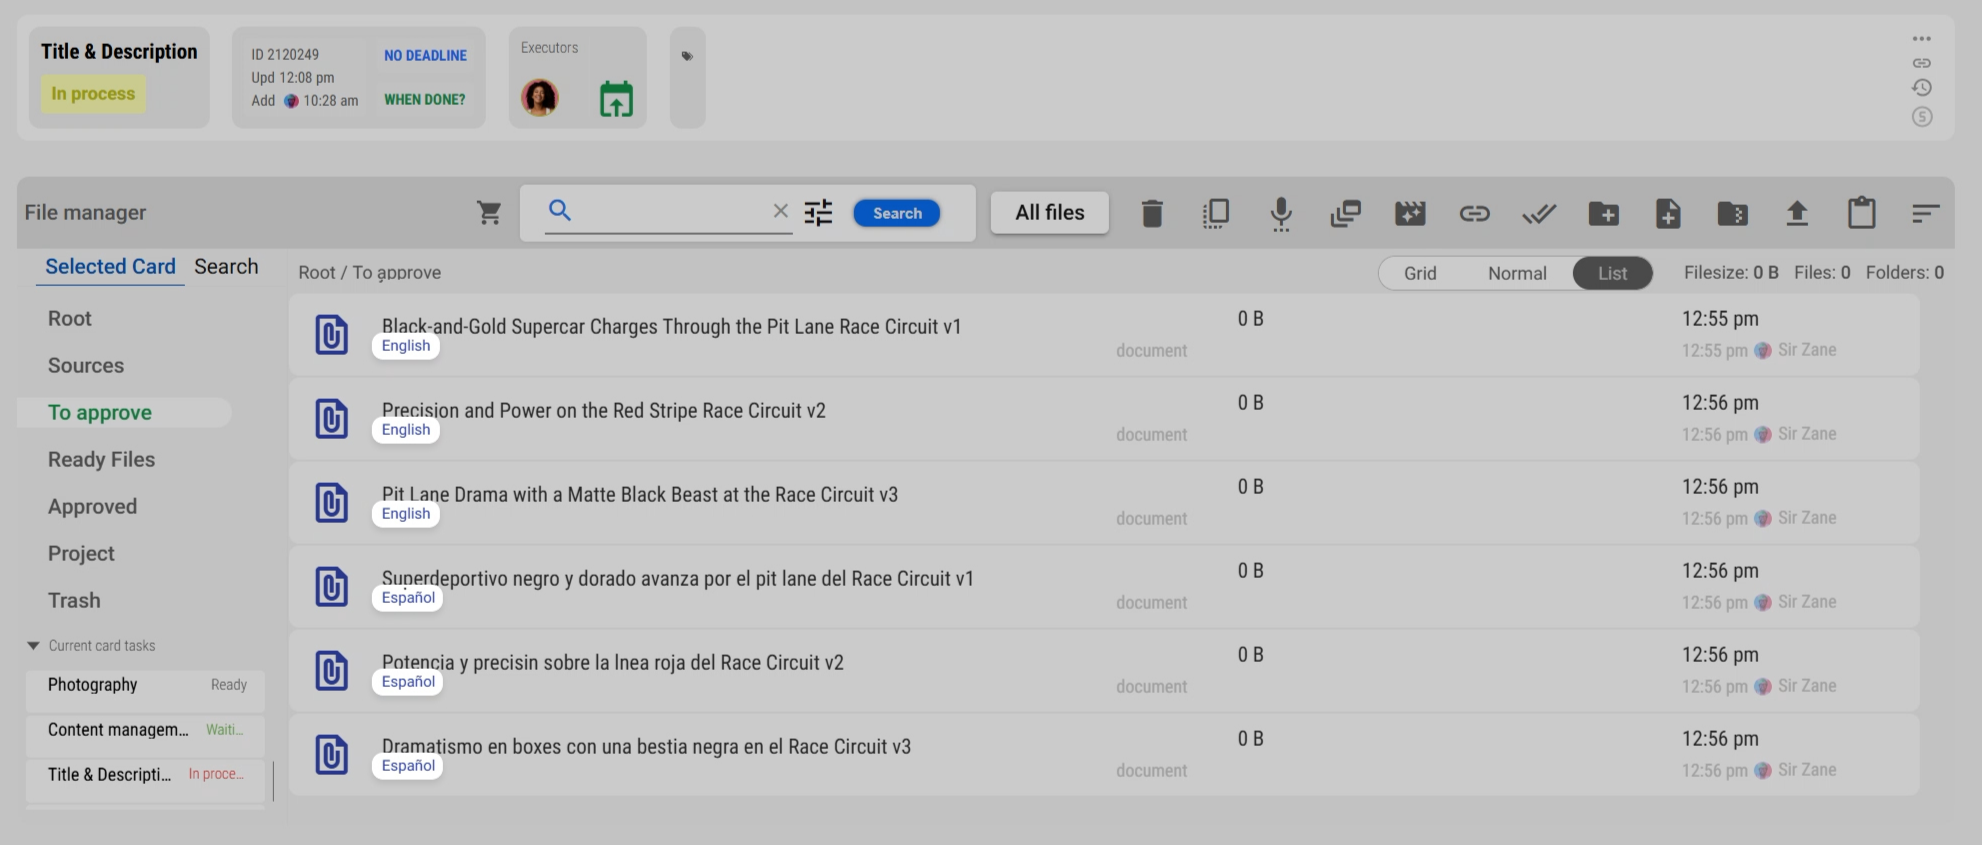Click the create new folder icon
The height and width of the screenshot is (845, 1982).
click(x=1604, y=213)
